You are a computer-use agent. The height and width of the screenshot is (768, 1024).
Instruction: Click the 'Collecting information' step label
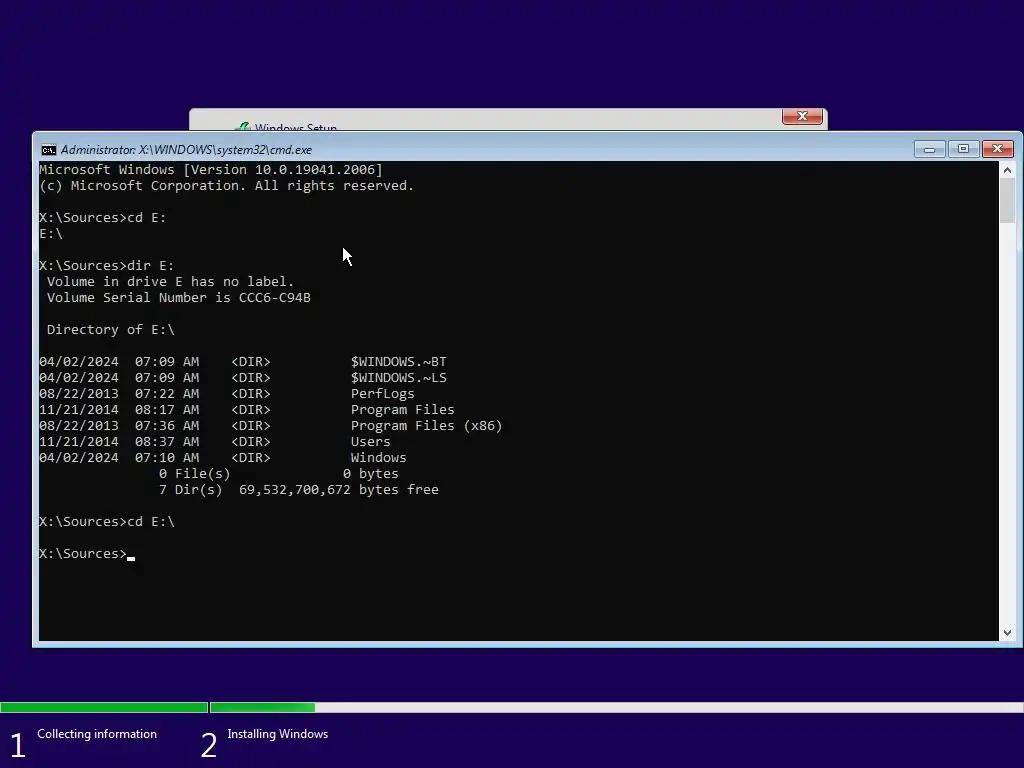click(x=97, y=734)
